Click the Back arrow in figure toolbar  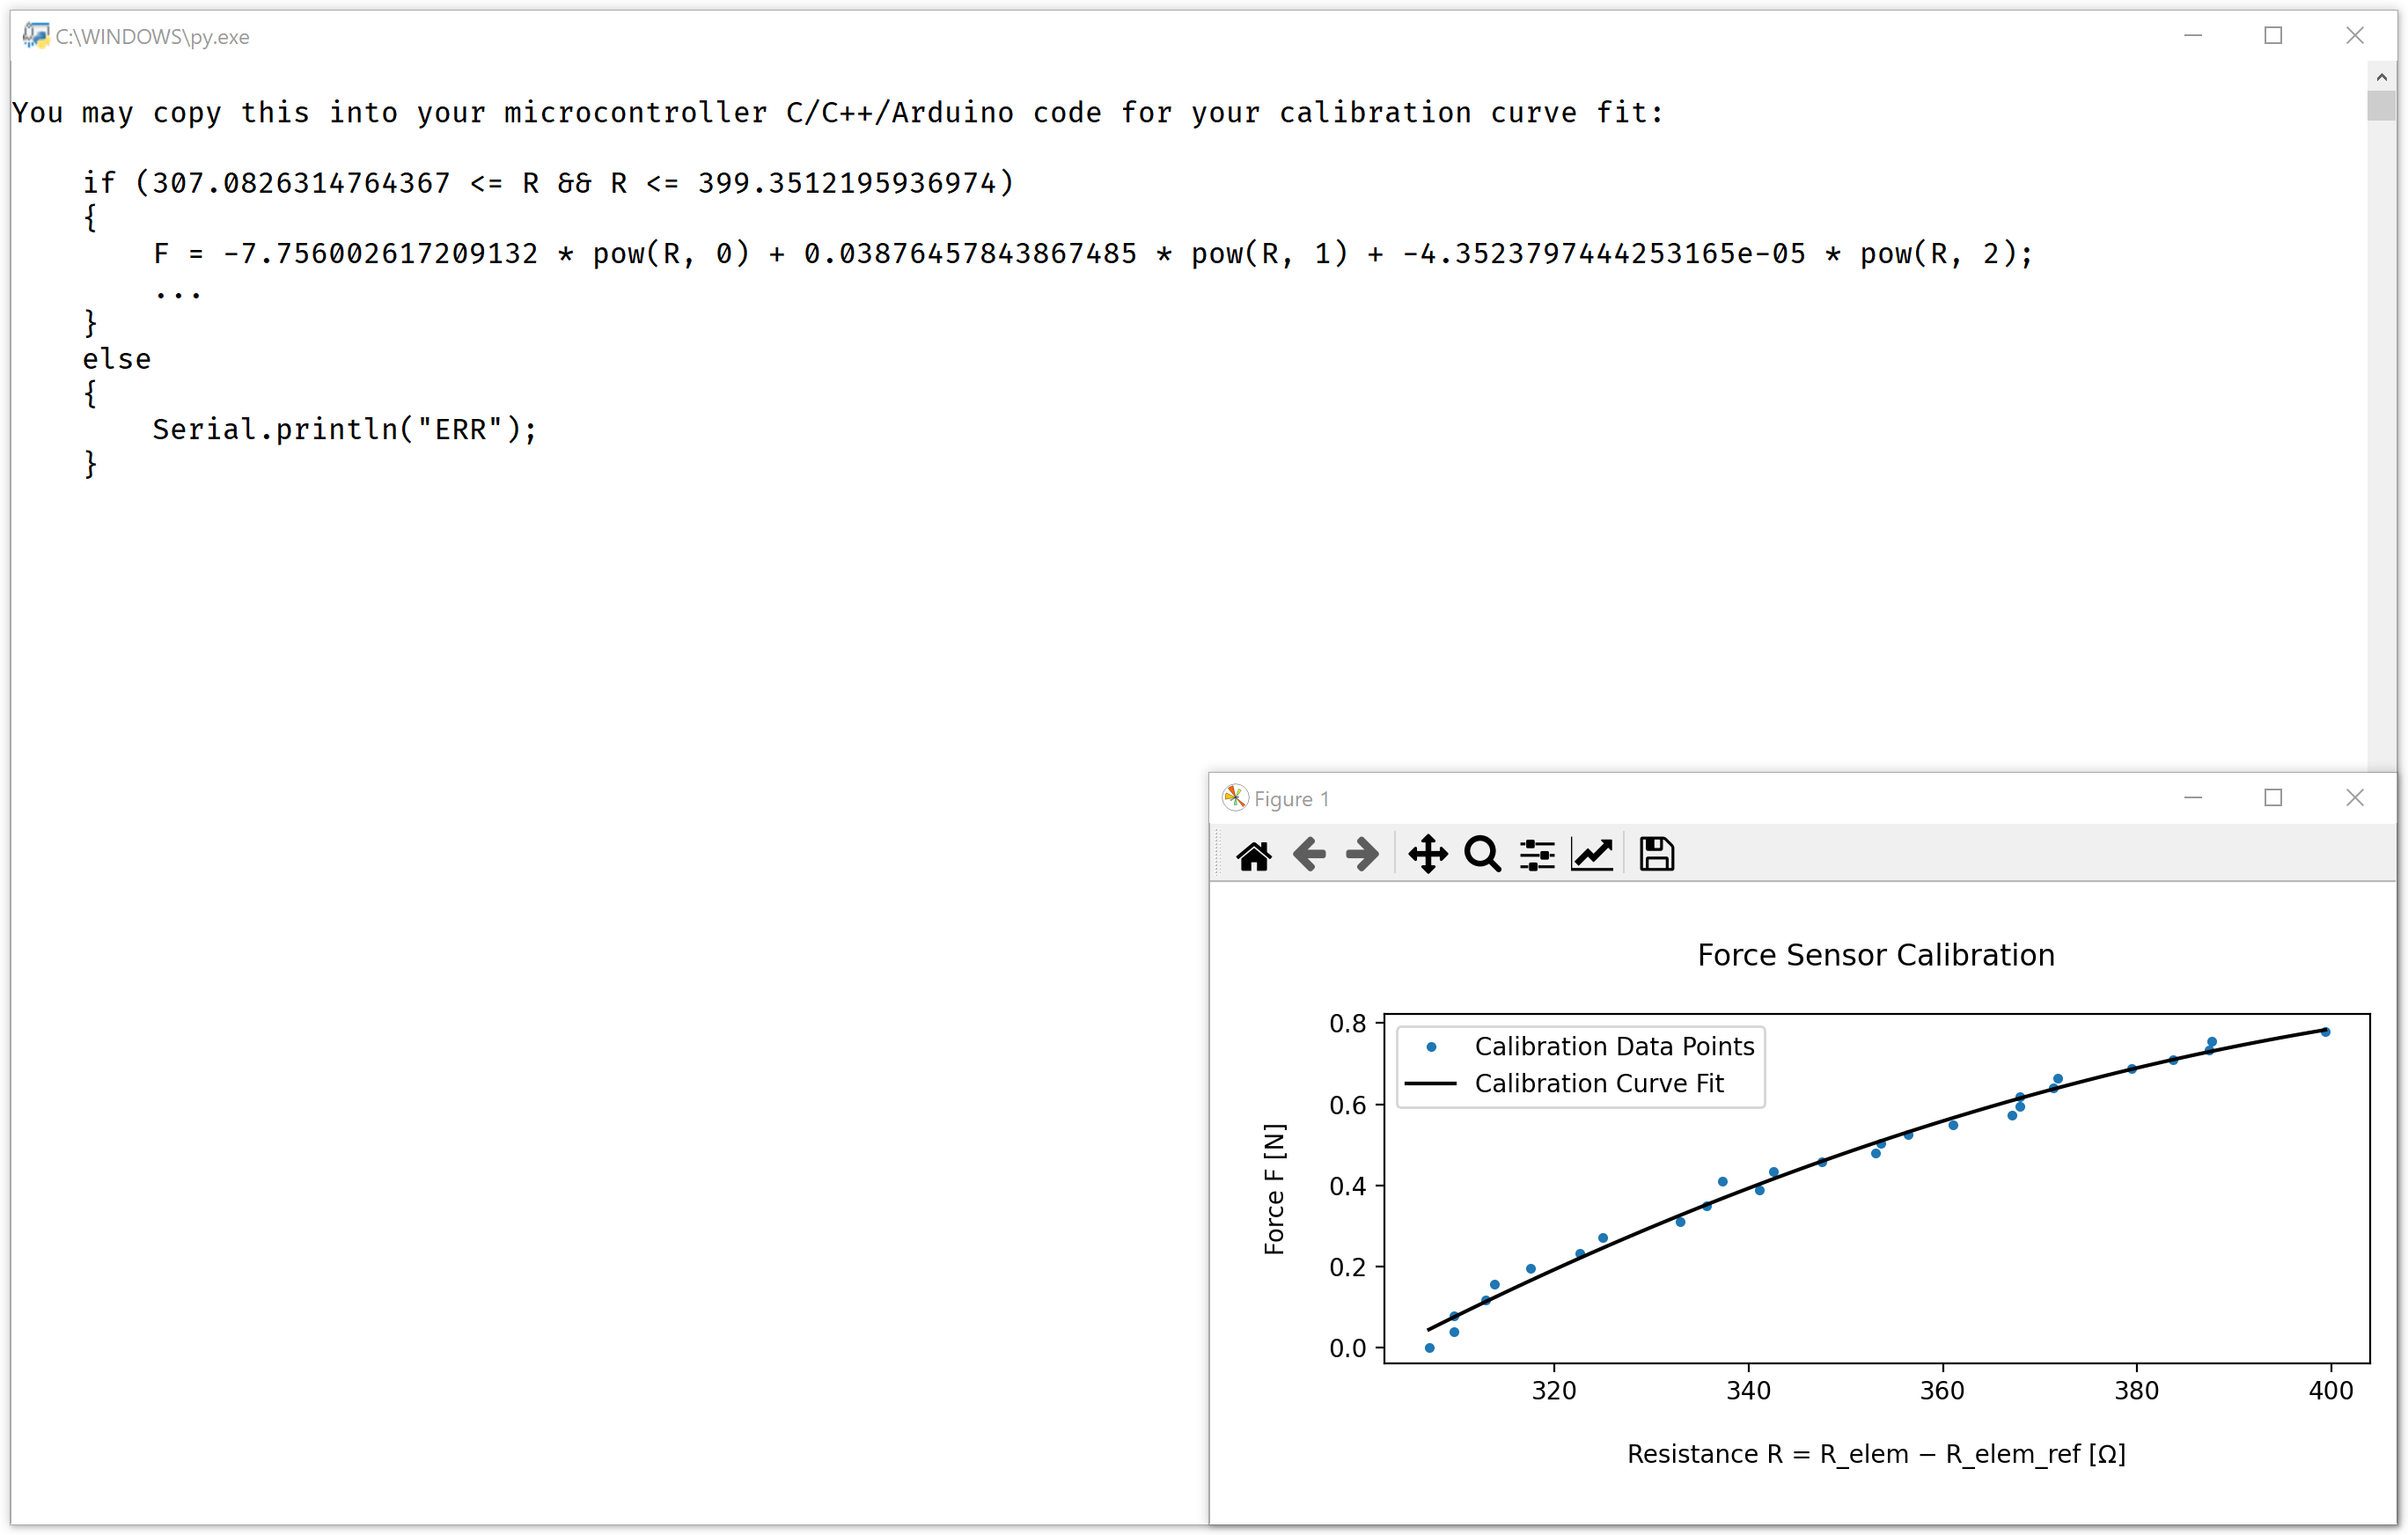point(1309,855)
